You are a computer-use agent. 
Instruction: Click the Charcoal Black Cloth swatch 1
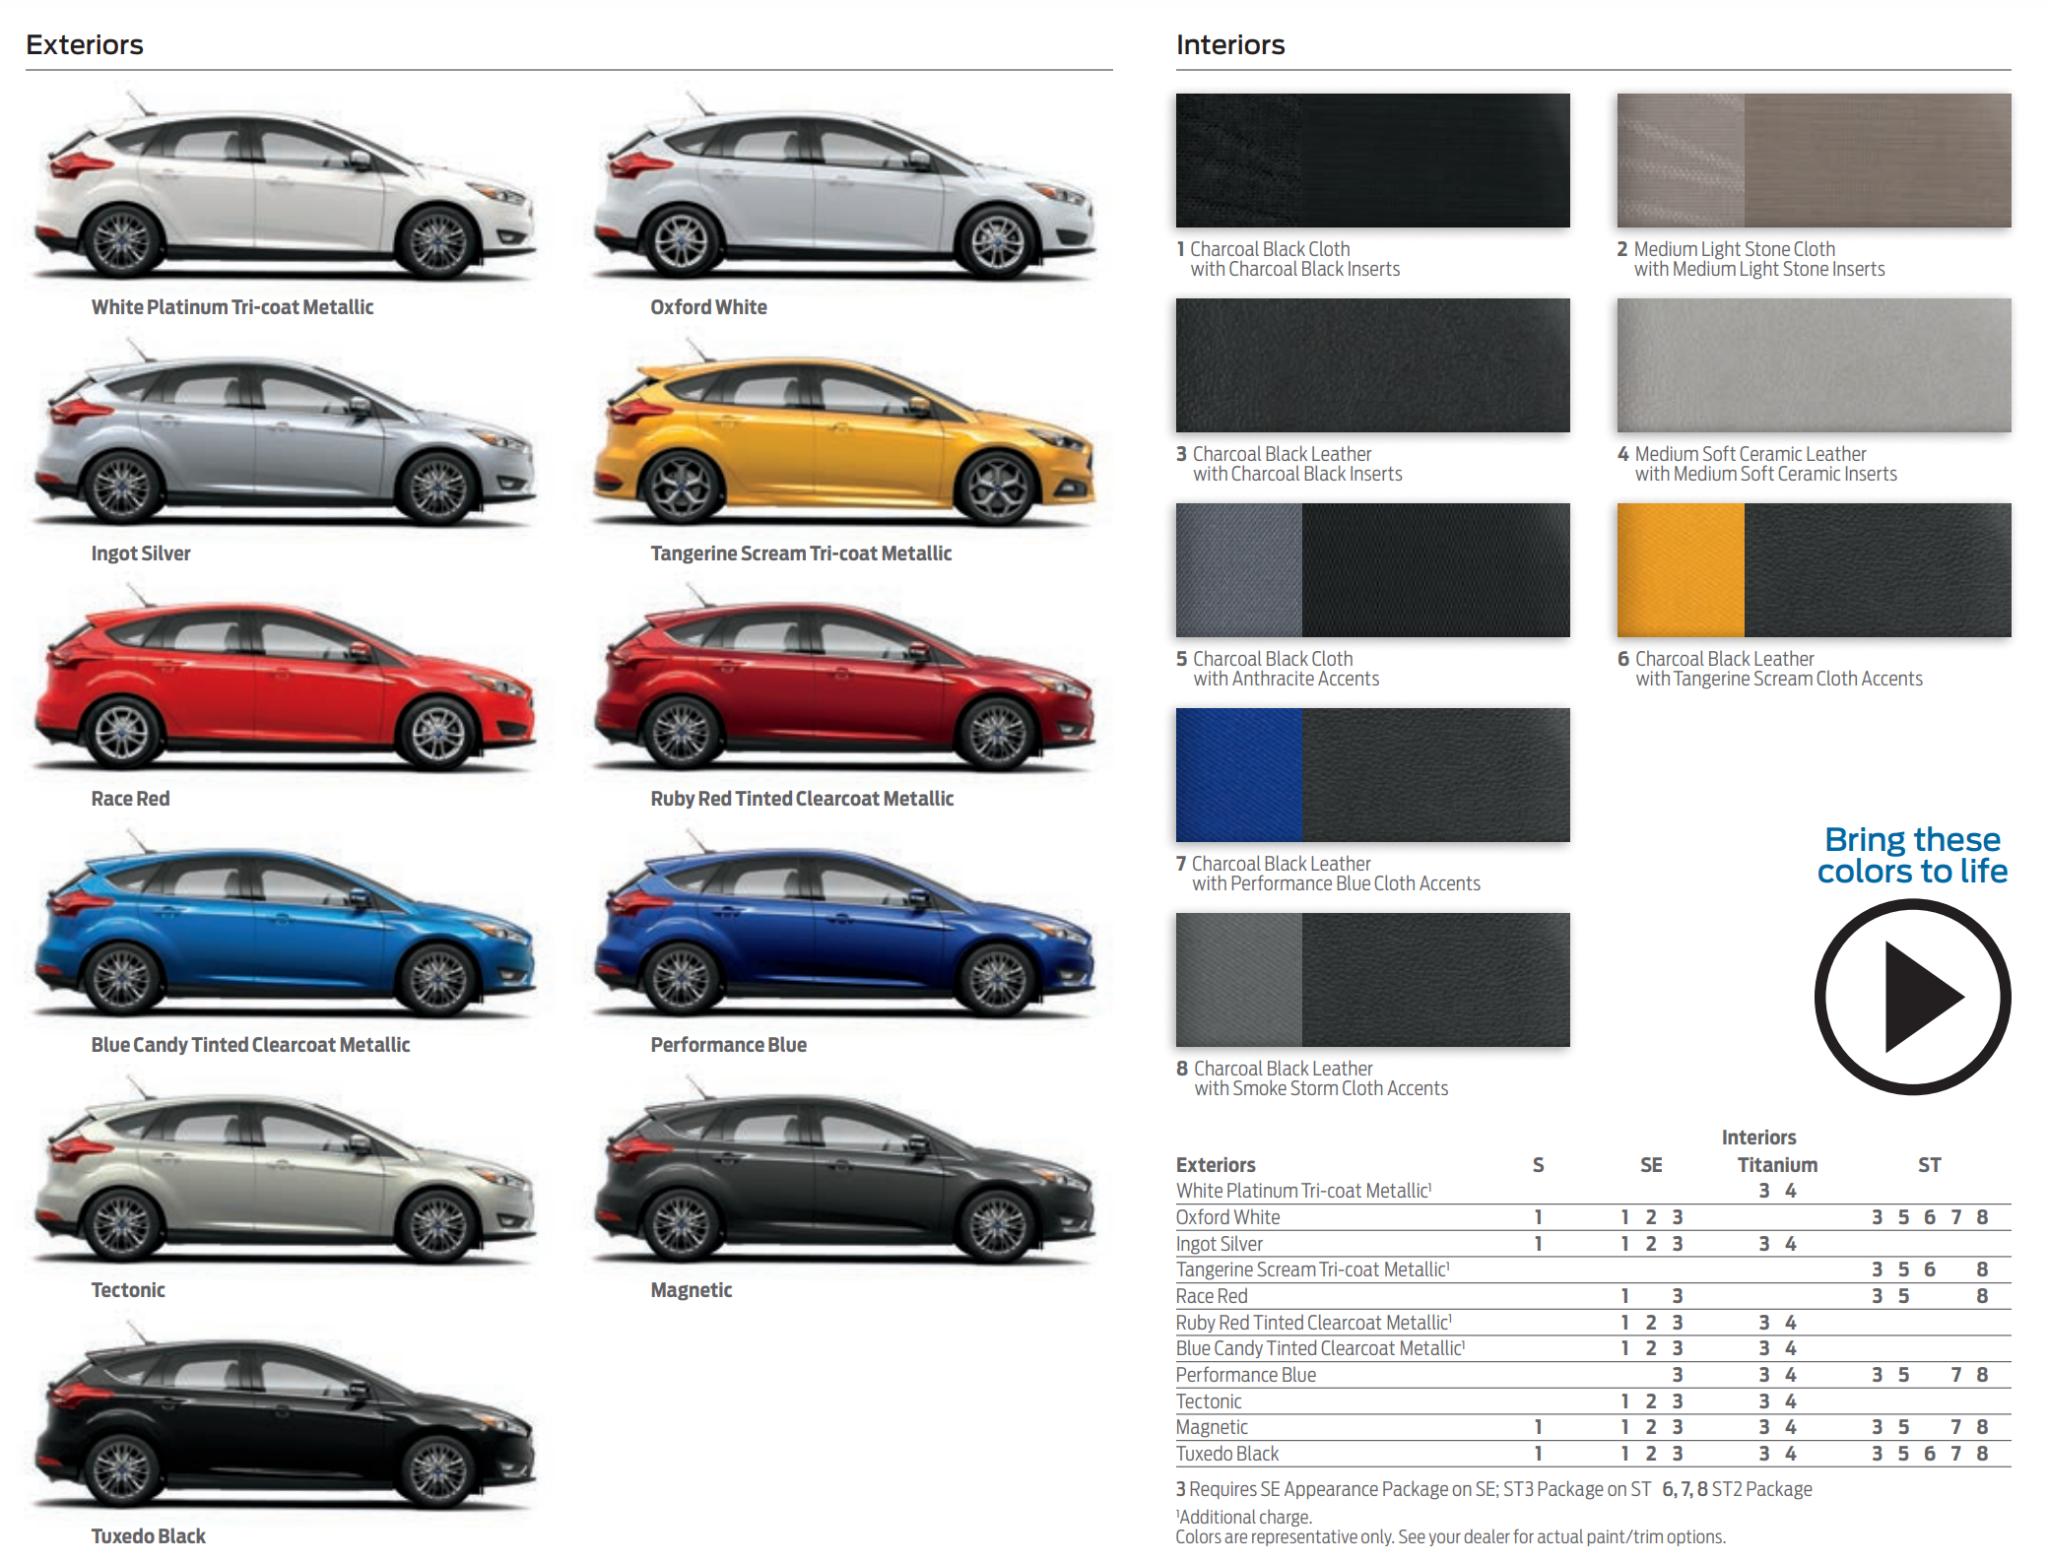(x=1372, y=161)
